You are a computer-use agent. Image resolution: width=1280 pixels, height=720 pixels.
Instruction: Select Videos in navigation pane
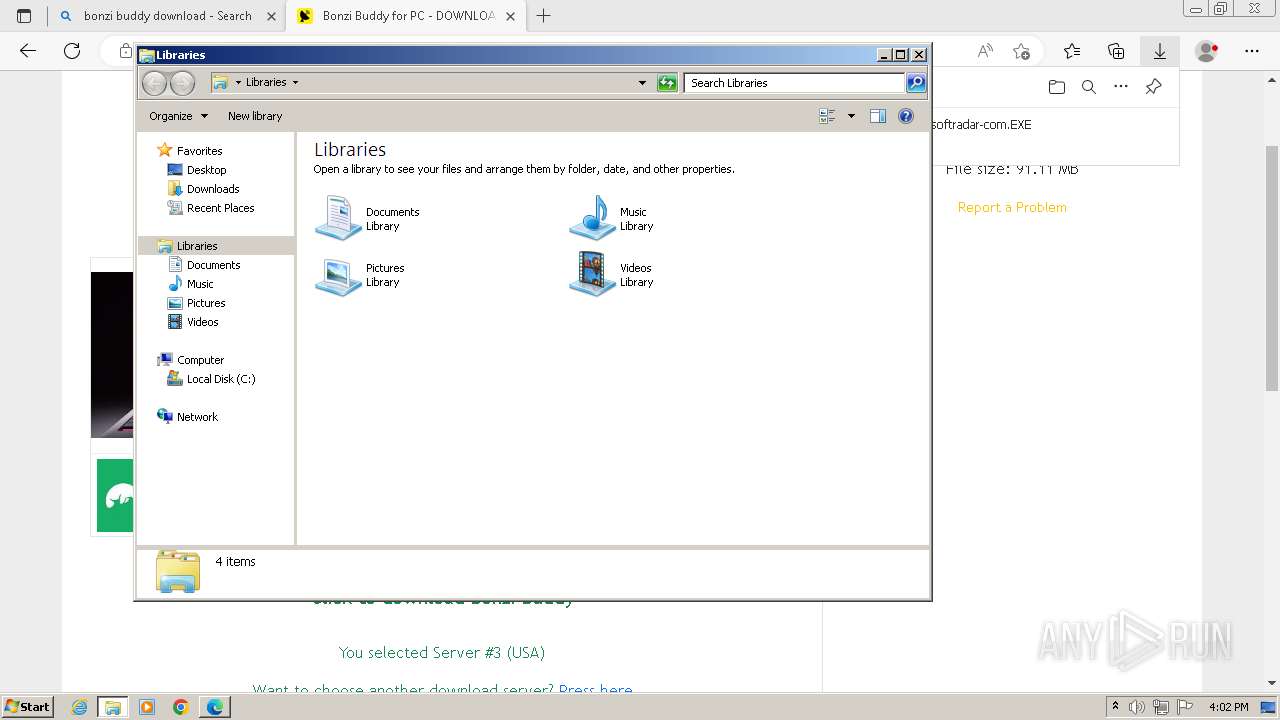point(202,322)
